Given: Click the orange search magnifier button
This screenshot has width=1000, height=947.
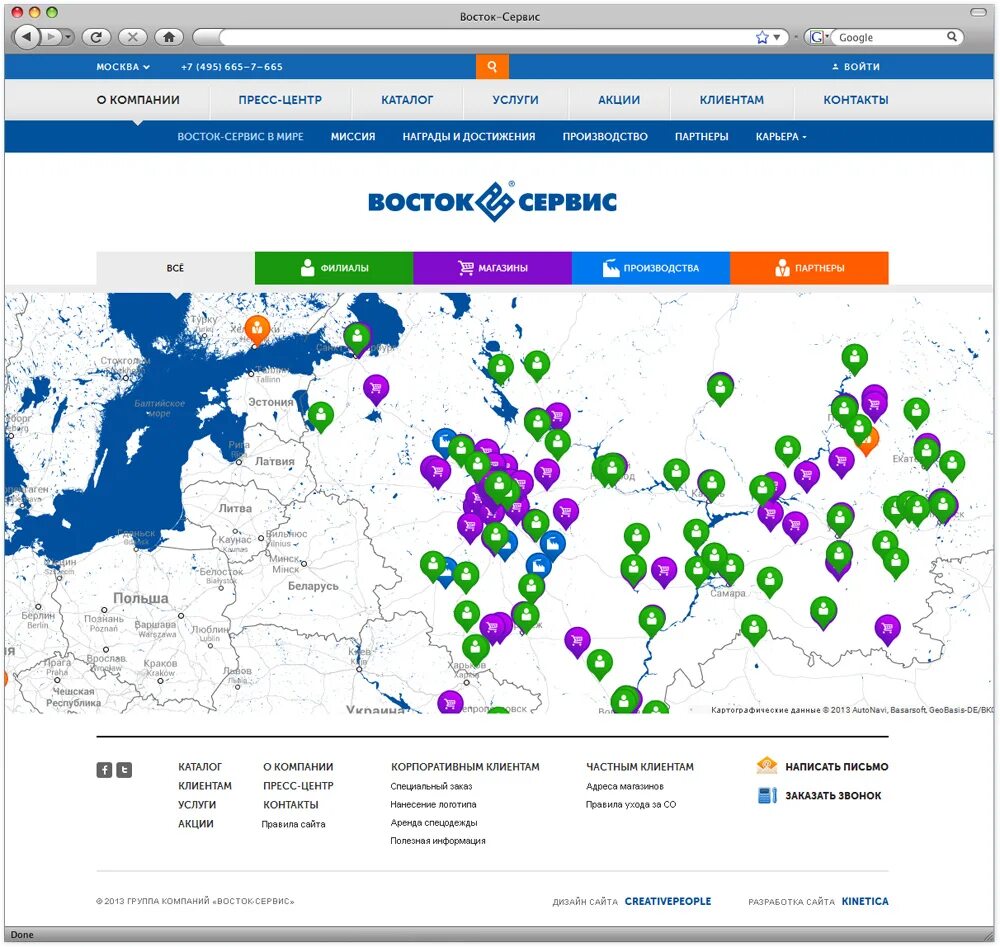Looking at the screenshot, I should pos(492,66).
